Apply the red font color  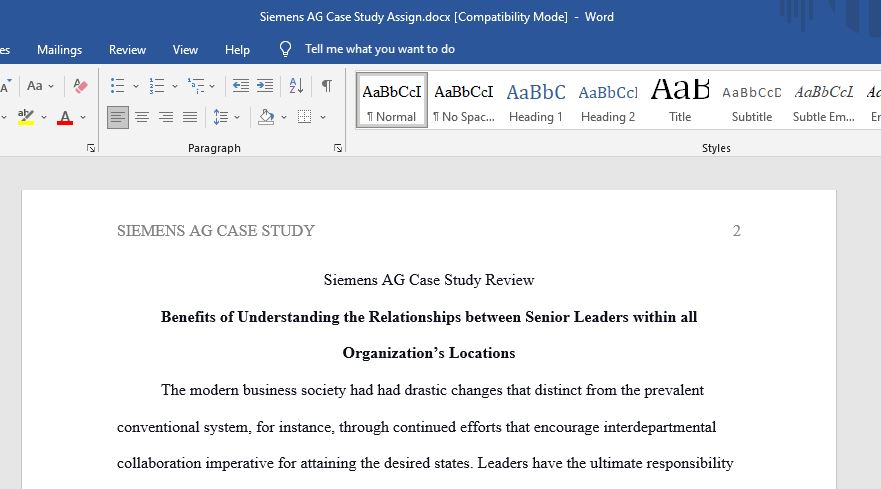pos(65,117)
